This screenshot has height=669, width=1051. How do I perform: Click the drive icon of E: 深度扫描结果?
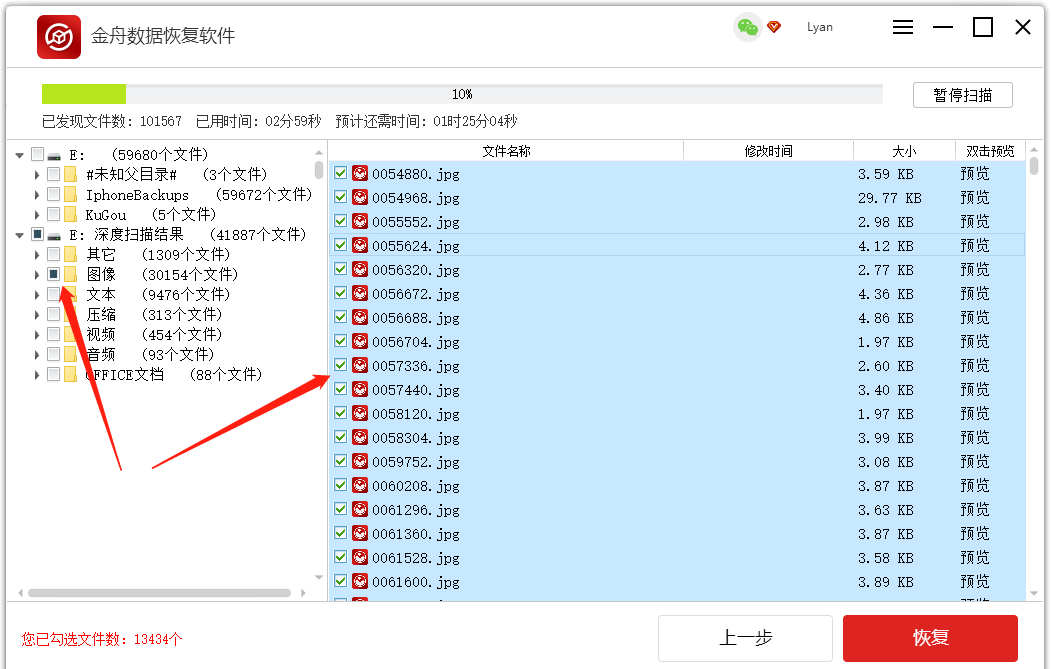(x=54, y=236)
